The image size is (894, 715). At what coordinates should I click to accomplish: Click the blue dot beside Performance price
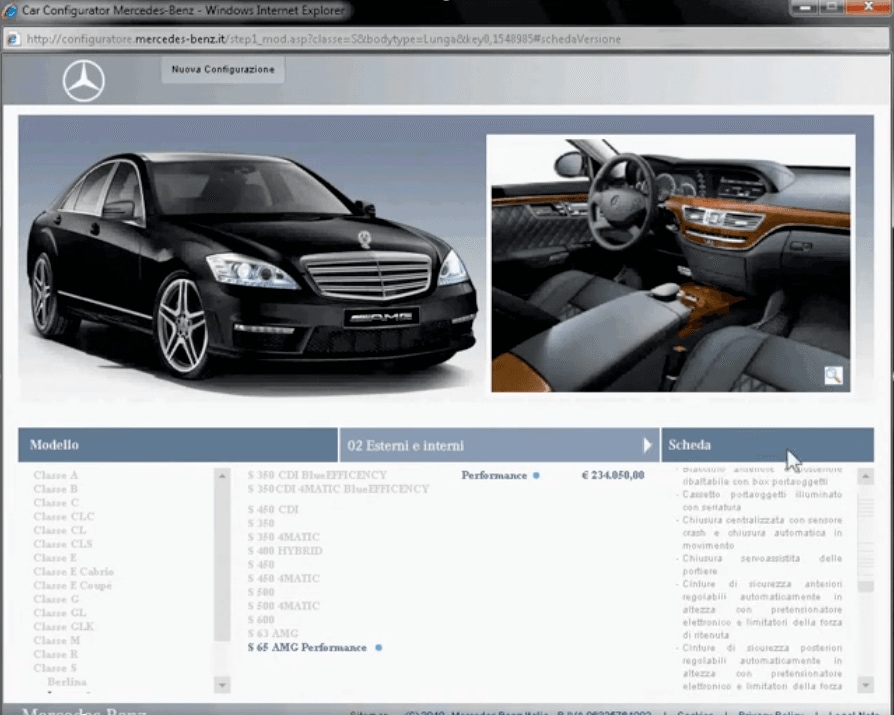[x=536, y=476]
